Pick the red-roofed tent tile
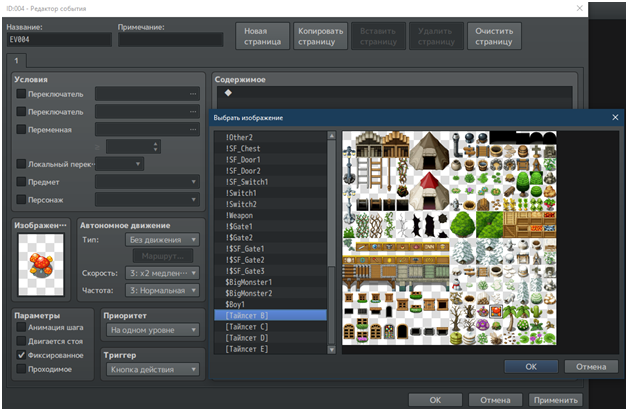 (429, 191)
